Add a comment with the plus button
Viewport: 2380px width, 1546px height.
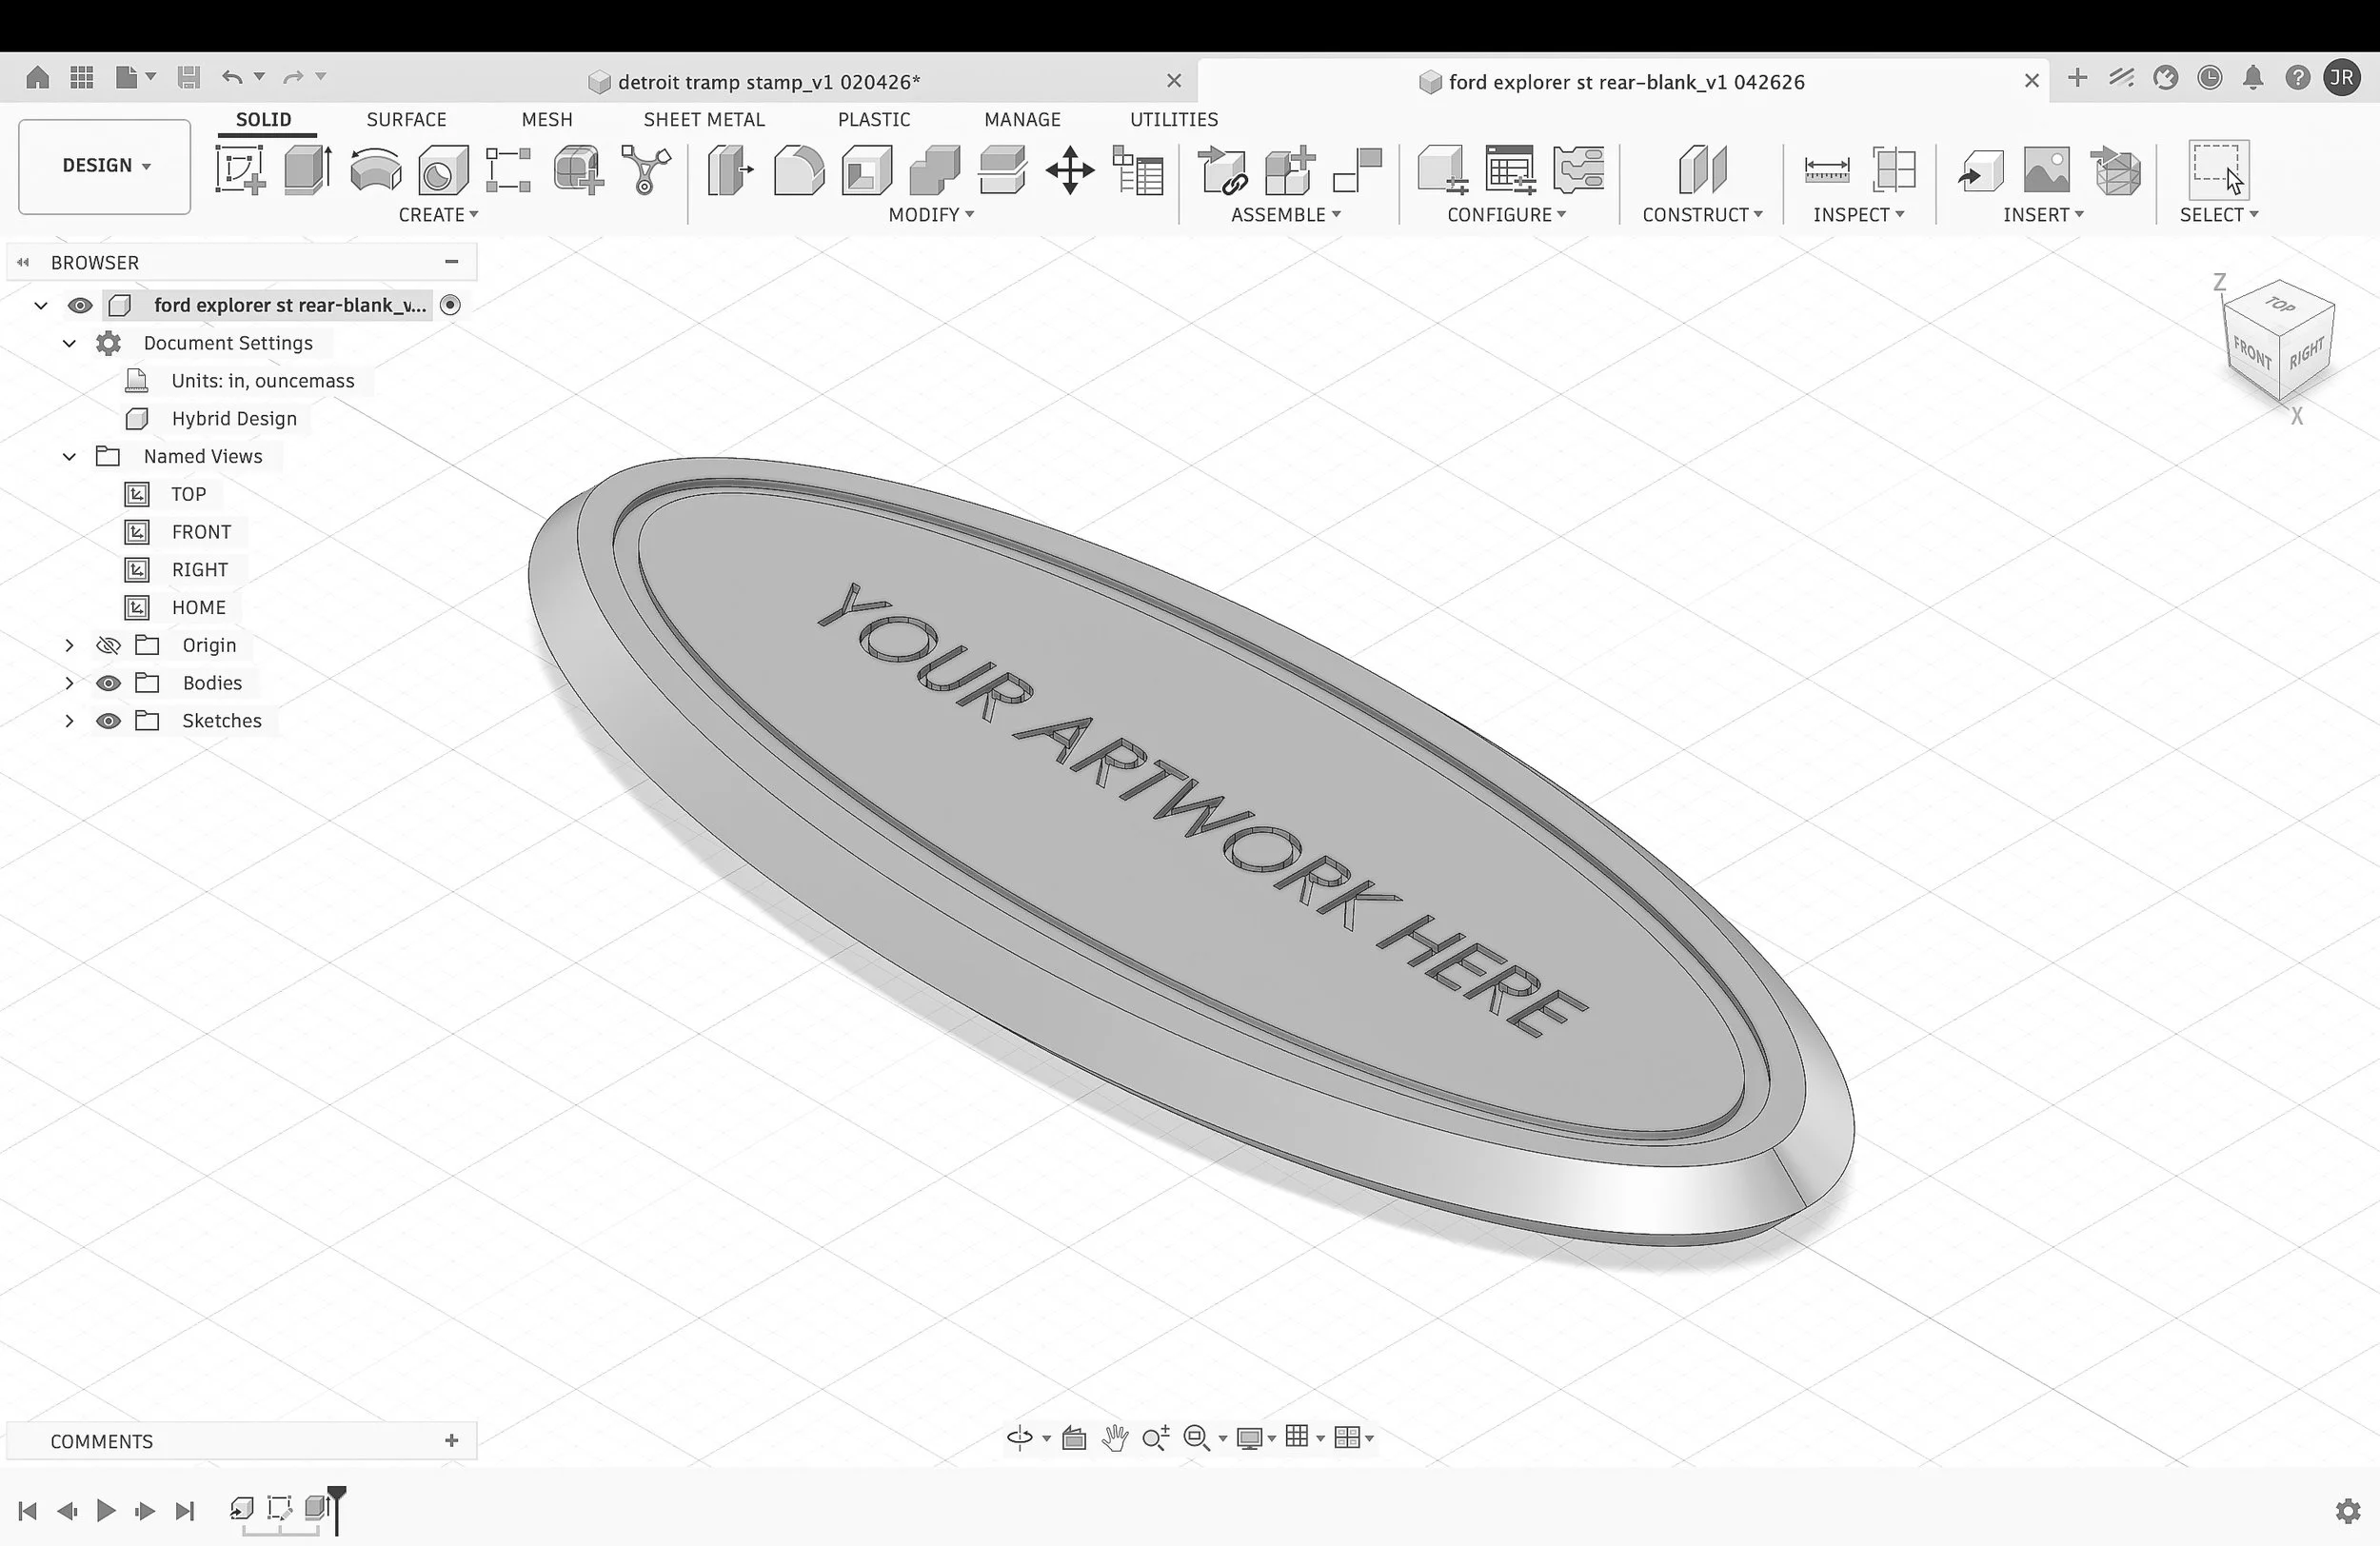click(x=452, y=1440)
